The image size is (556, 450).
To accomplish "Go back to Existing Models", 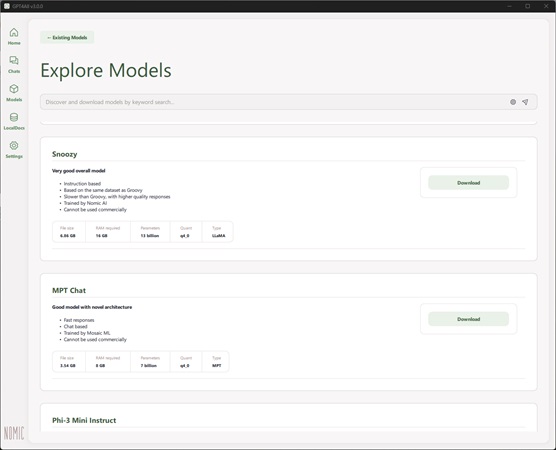I will click(x=67, y=37).
